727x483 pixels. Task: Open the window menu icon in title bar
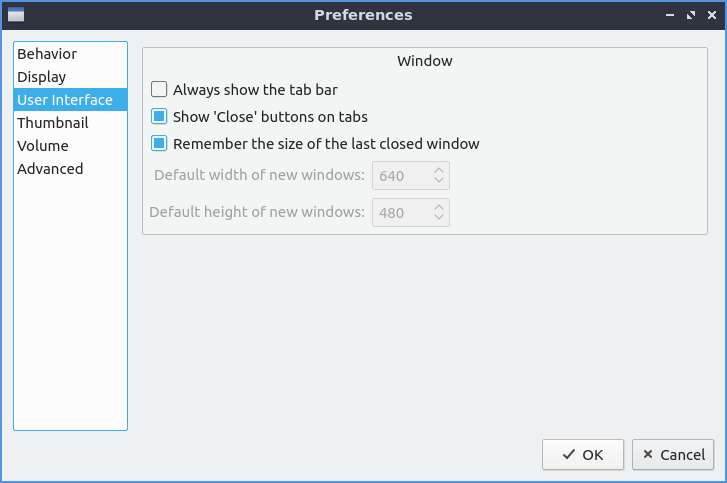[x=15, y=15]
